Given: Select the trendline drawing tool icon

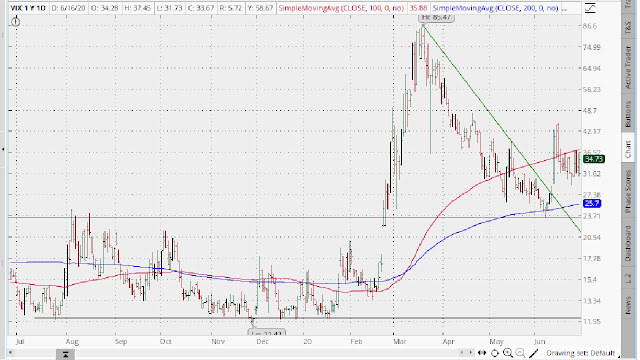Looking at the screenshot, I should tap(533, 353).
